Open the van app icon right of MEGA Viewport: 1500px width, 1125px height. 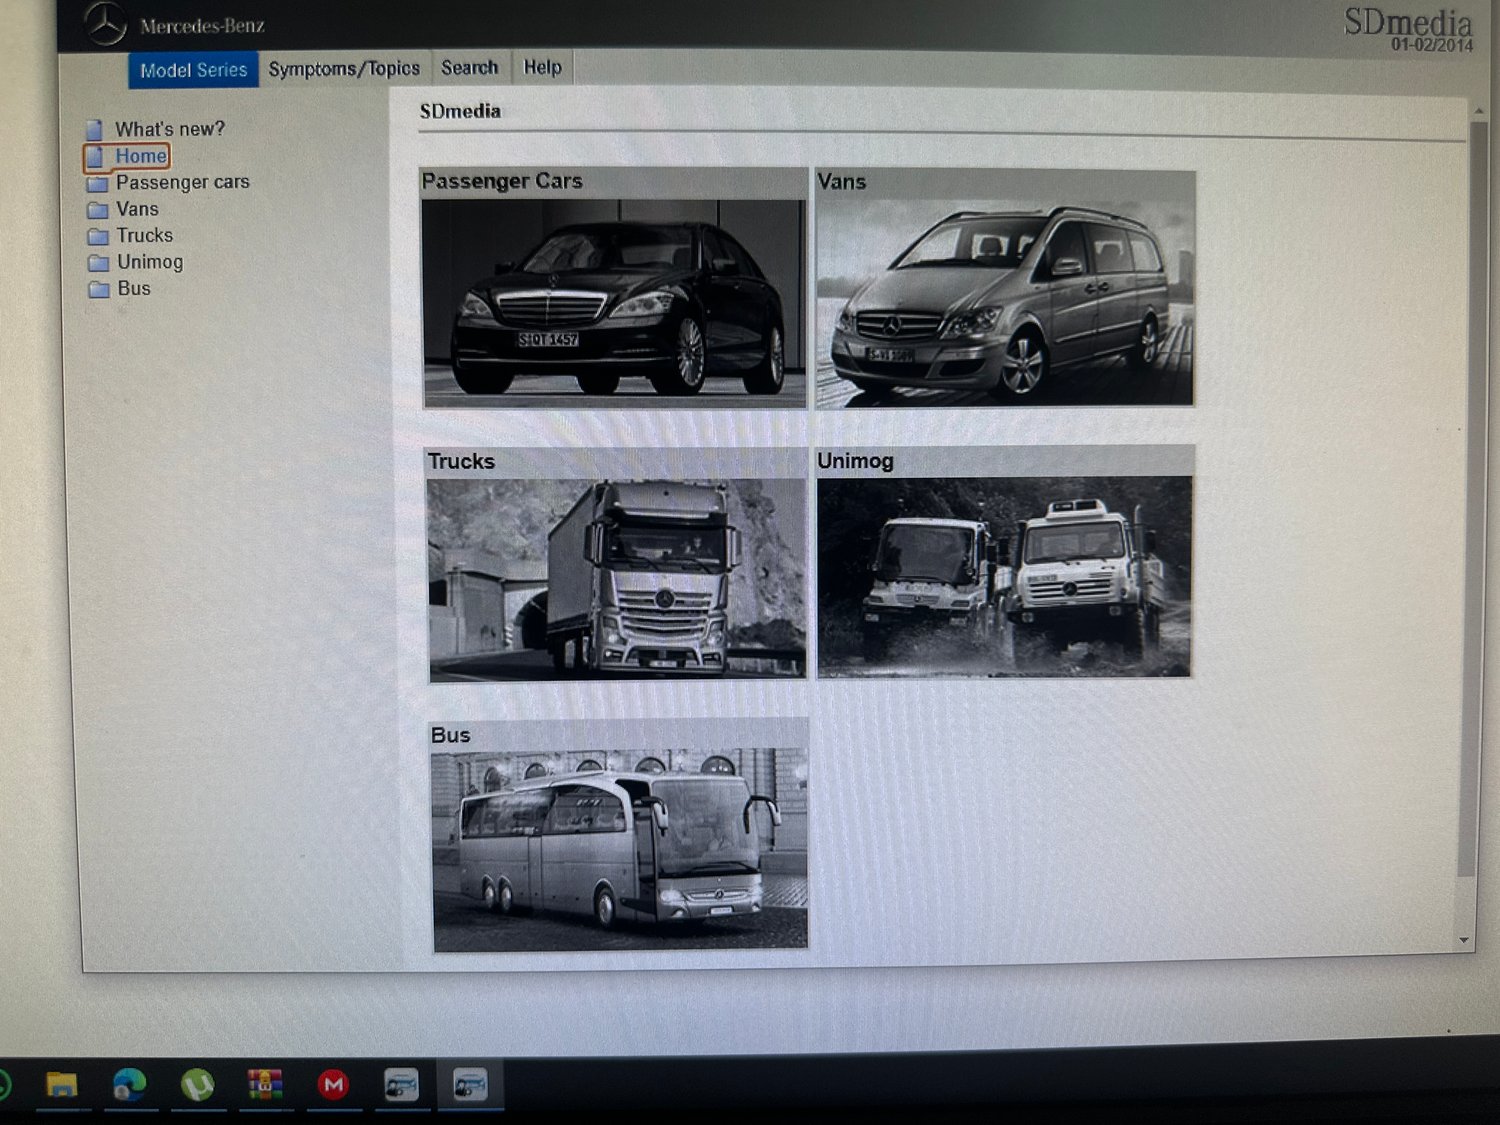pos(402,1085)
